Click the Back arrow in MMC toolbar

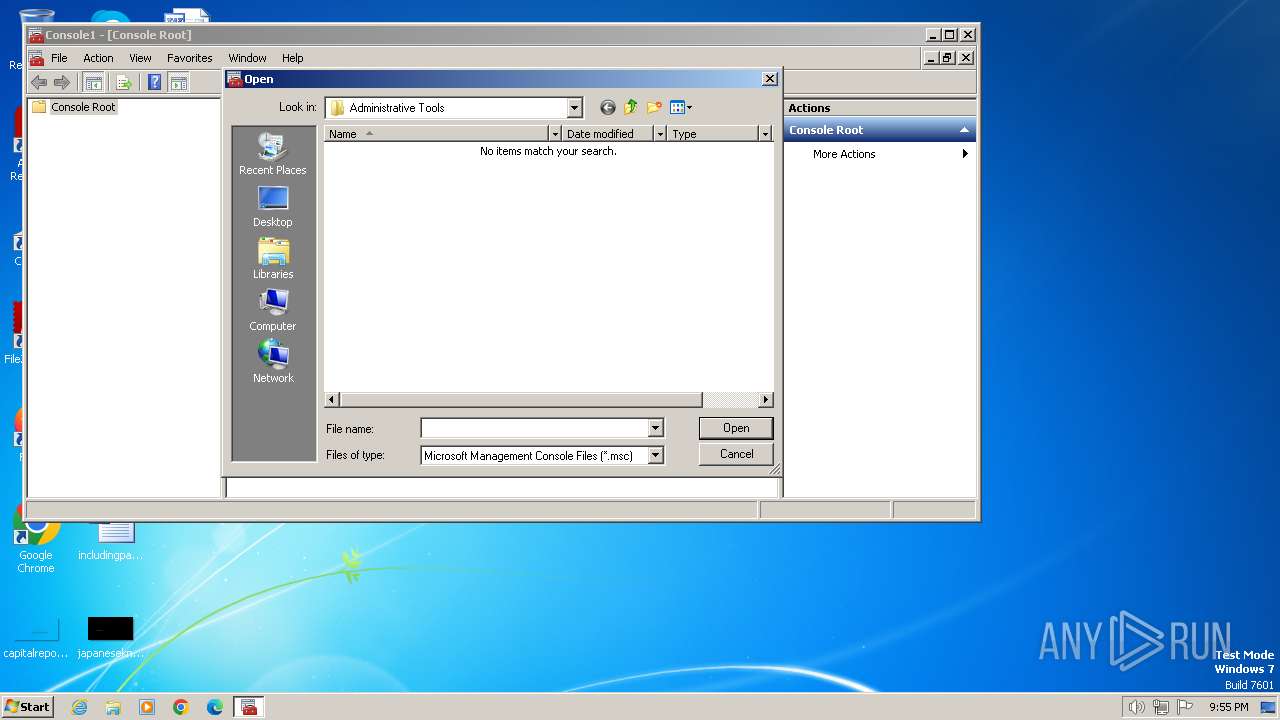pyautogui.click(x=39, y=83)
